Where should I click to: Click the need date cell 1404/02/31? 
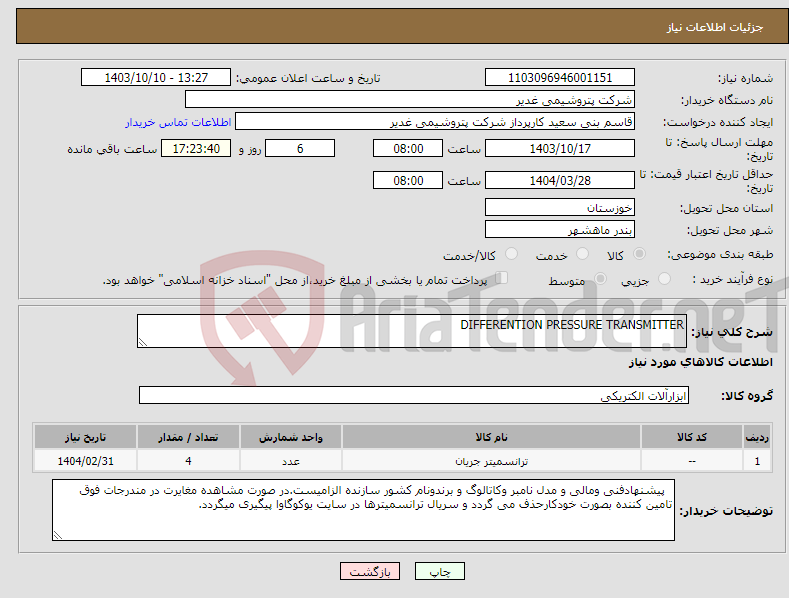click(85, 461)
